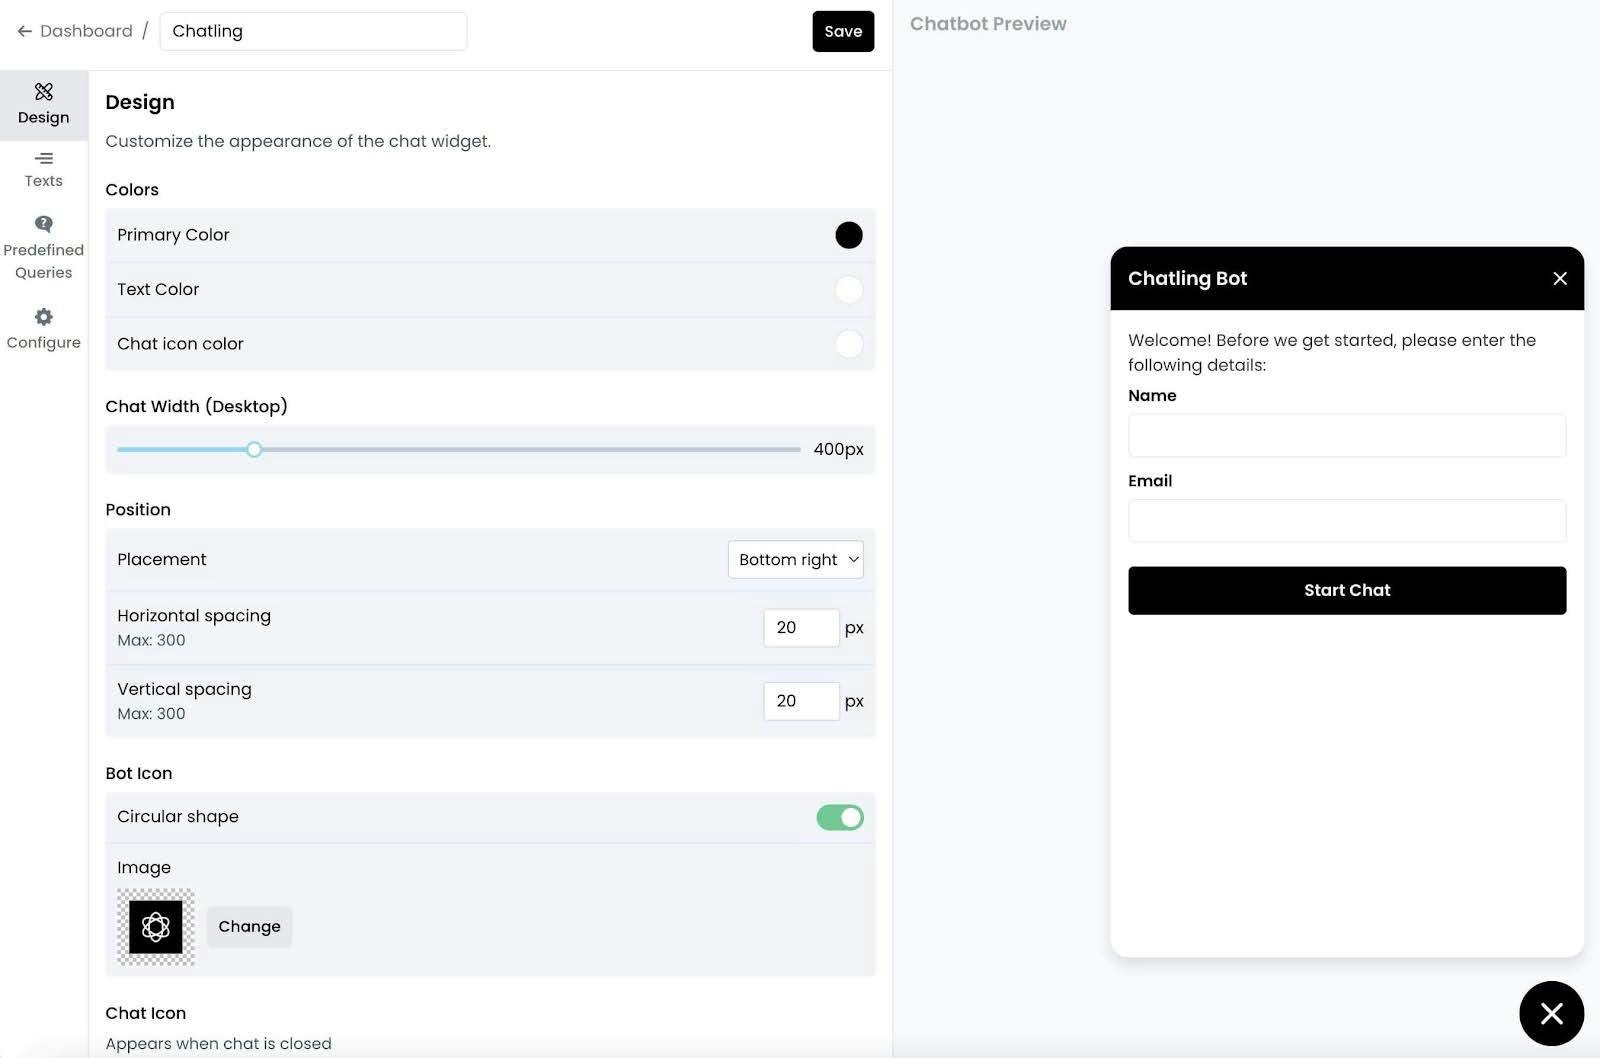Start Chat in the preview widget
Viewport: 1600px width, 1058px height.
(x=1347, y=591)
